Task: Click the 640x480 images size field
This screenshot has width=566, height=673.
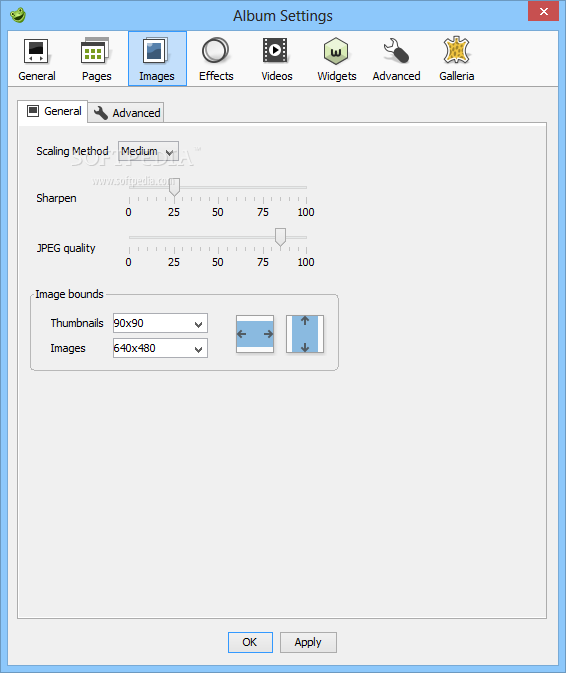Action: [160, 348]
